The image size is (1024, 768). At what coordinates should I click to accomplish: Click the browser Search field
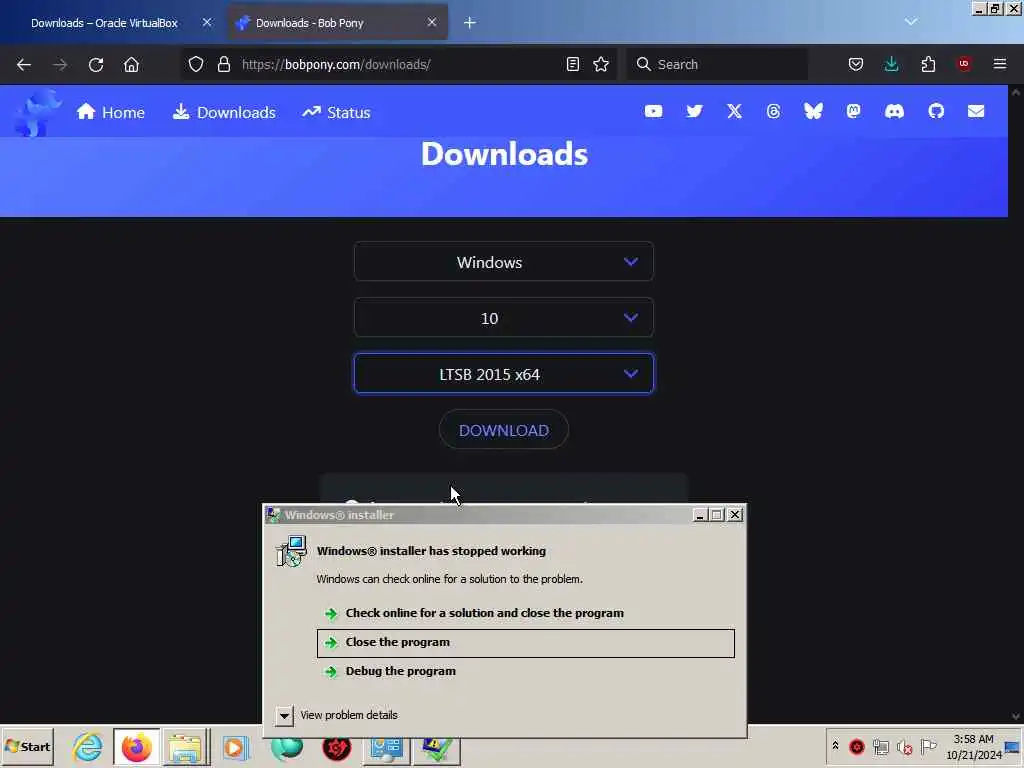click(716, 64)
